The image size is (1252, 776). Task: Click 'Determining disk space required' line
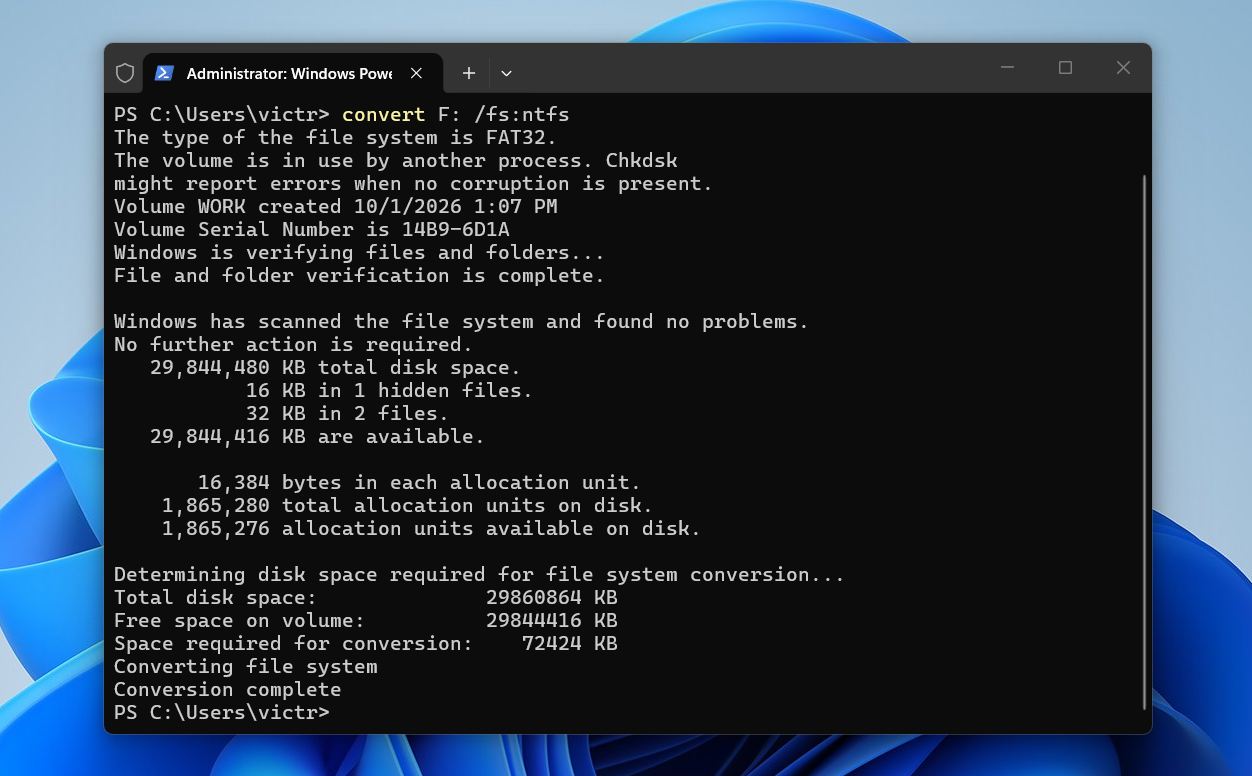click(x=479, y=575)
